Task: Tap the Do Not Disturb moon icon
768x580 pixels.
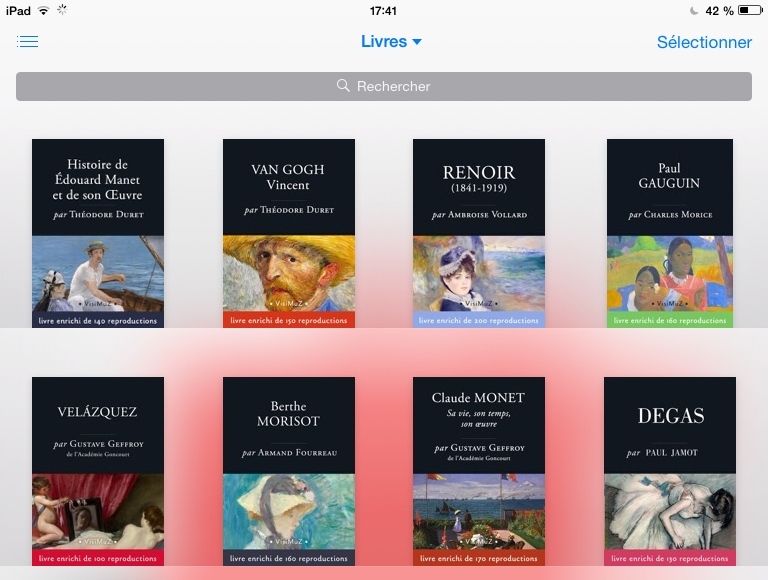Action: (x=694, y=10)
